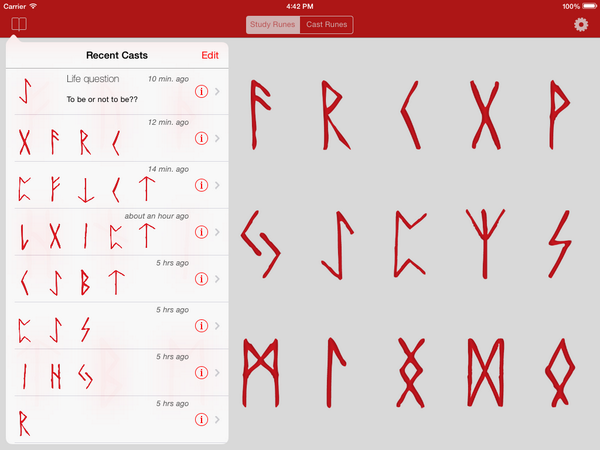Switch to the Cast Runes tab
This screenshot has height=450, width=600.
(x=326, y=24)
